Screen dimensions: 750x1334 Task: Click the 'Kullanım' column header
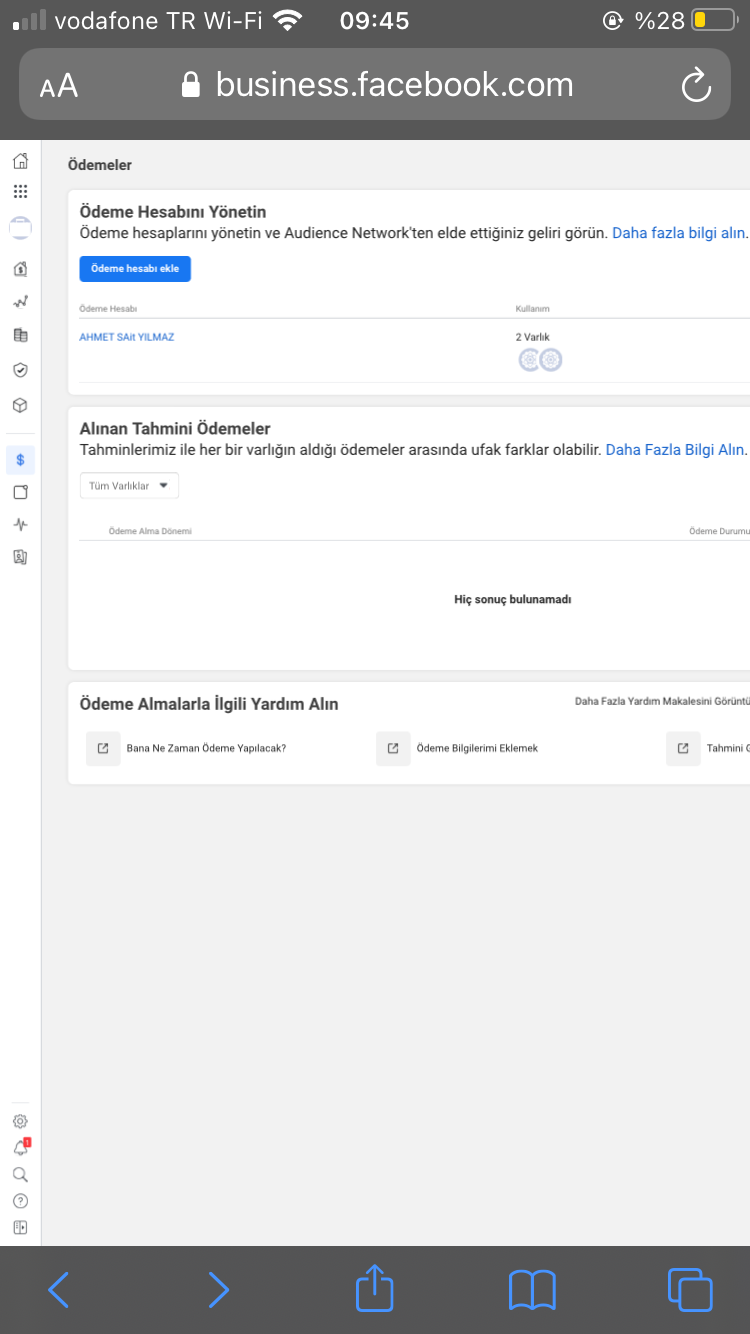(533, 309)
